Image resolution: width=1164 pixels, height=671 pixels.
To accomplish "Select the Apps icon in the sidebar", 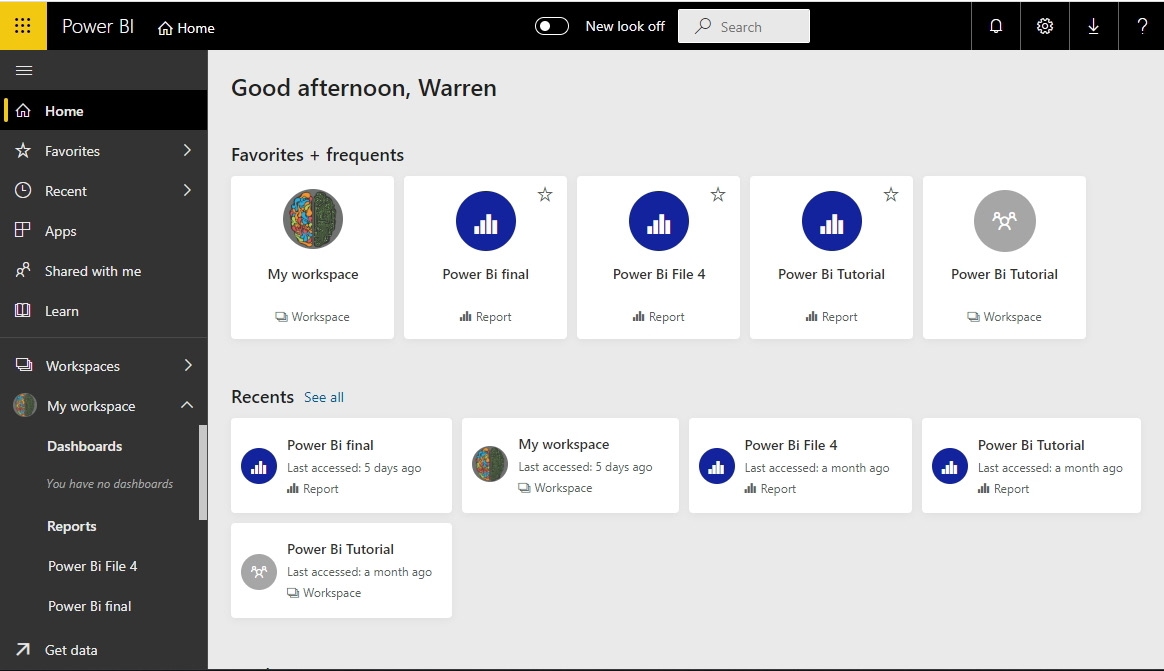I will click(23, 231).
